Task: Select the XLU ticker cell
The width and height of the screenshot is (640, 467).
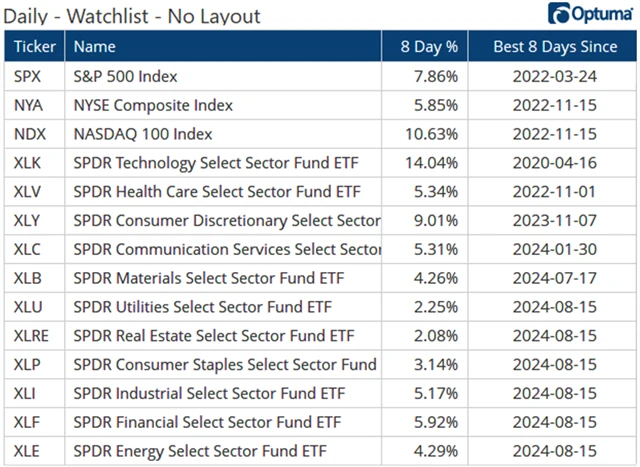Action: [29, 308]
